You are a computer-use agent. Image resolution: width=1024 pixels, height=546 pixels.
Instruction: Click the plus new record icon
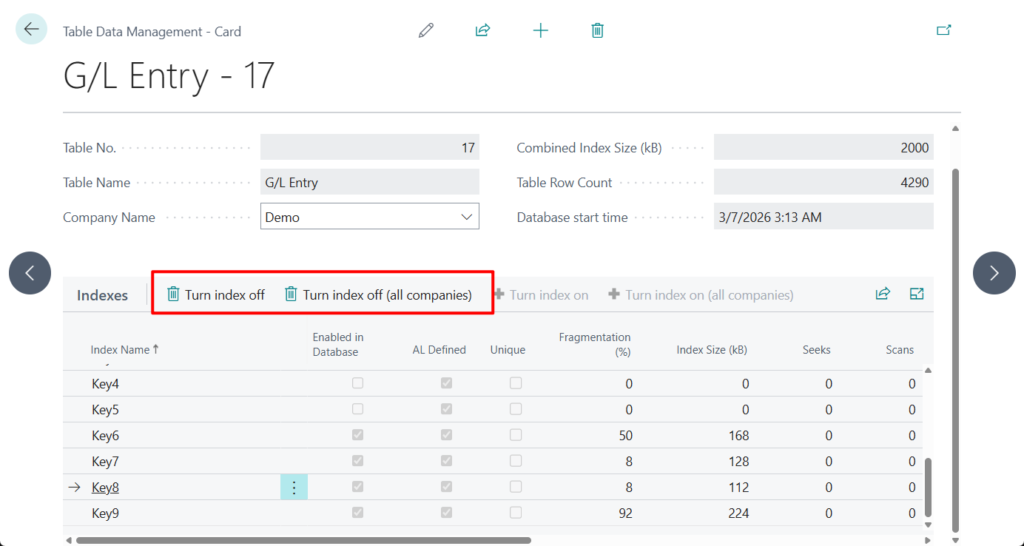click(x=540, y=31)
